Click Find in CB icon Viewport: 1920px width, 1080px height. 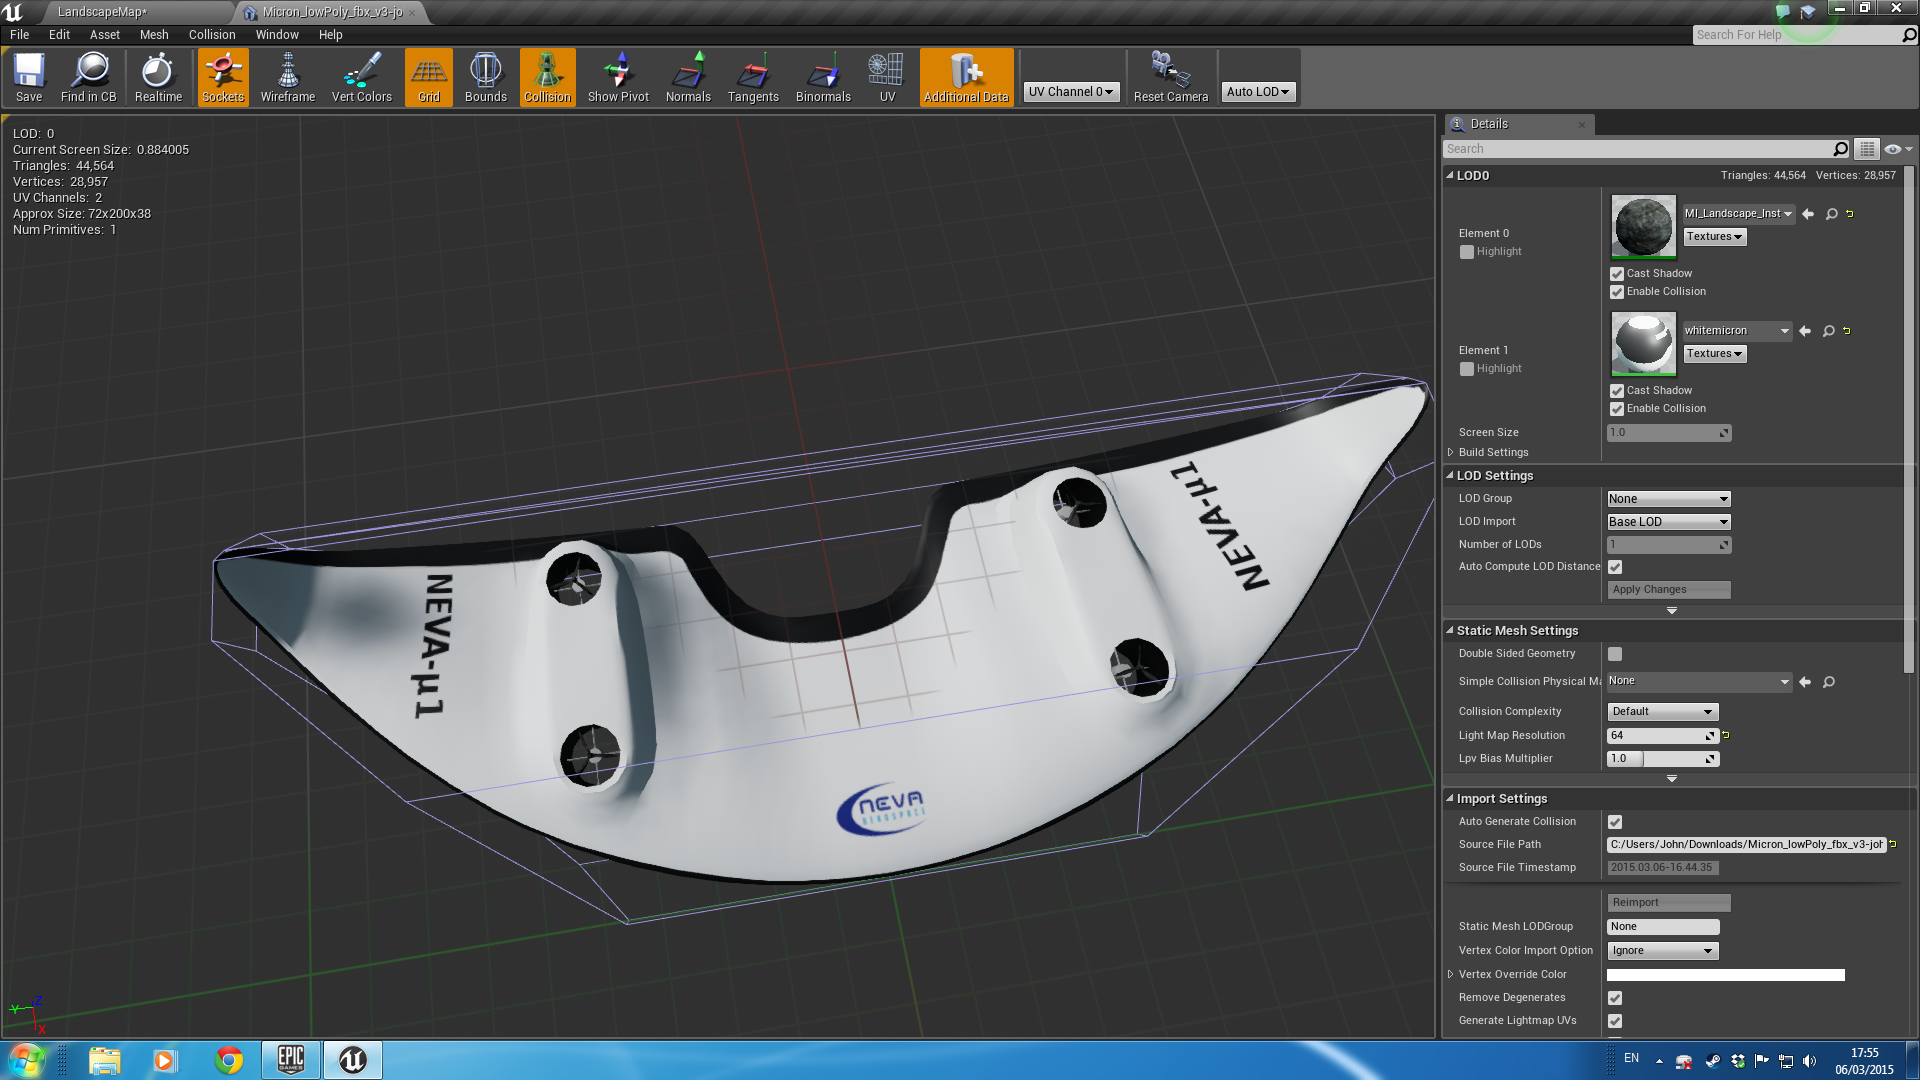(x=89, y=77)
